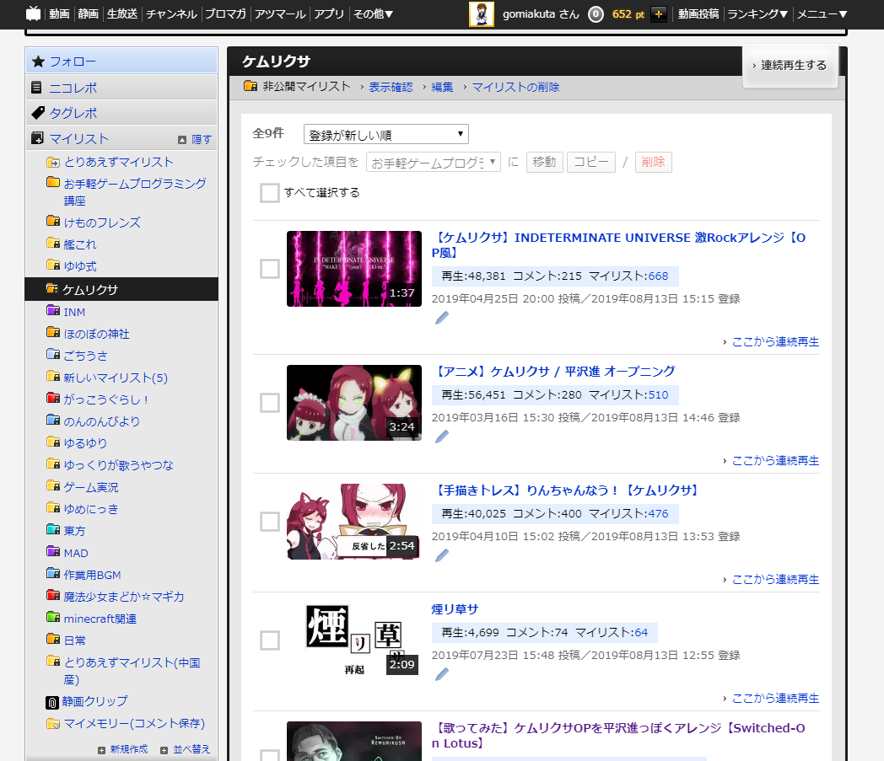Click the red folder icon of がっこうぐらし！
Viewport: 884px width, 761px height.
53,398
